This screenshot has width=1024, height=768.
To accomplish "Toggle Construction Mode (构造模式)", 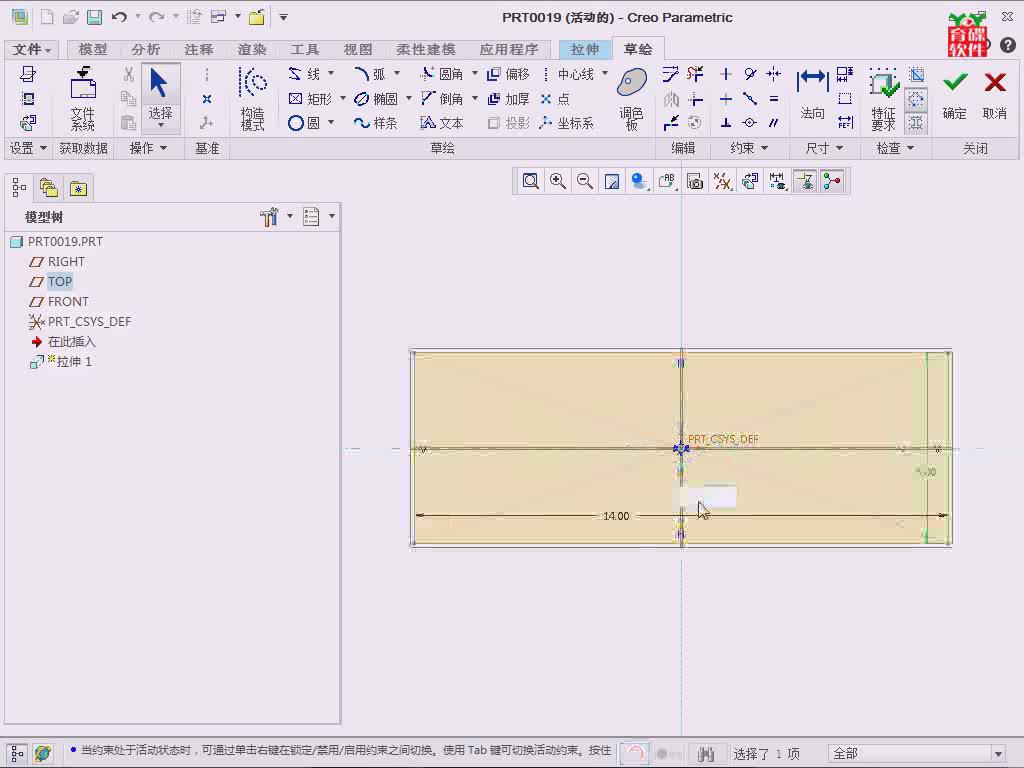I will pyautogui.click(x=253, y=98).
